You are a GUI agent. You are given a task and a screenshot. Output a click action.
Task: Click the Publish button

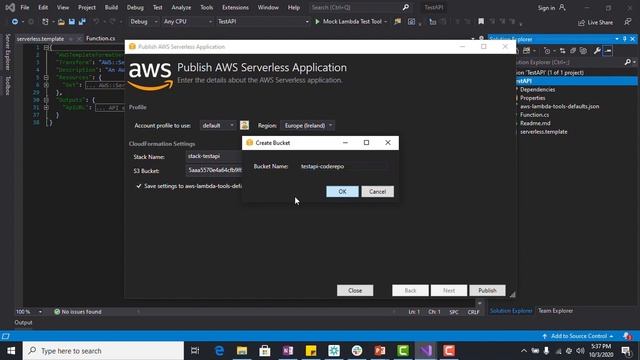pos(487,290)
